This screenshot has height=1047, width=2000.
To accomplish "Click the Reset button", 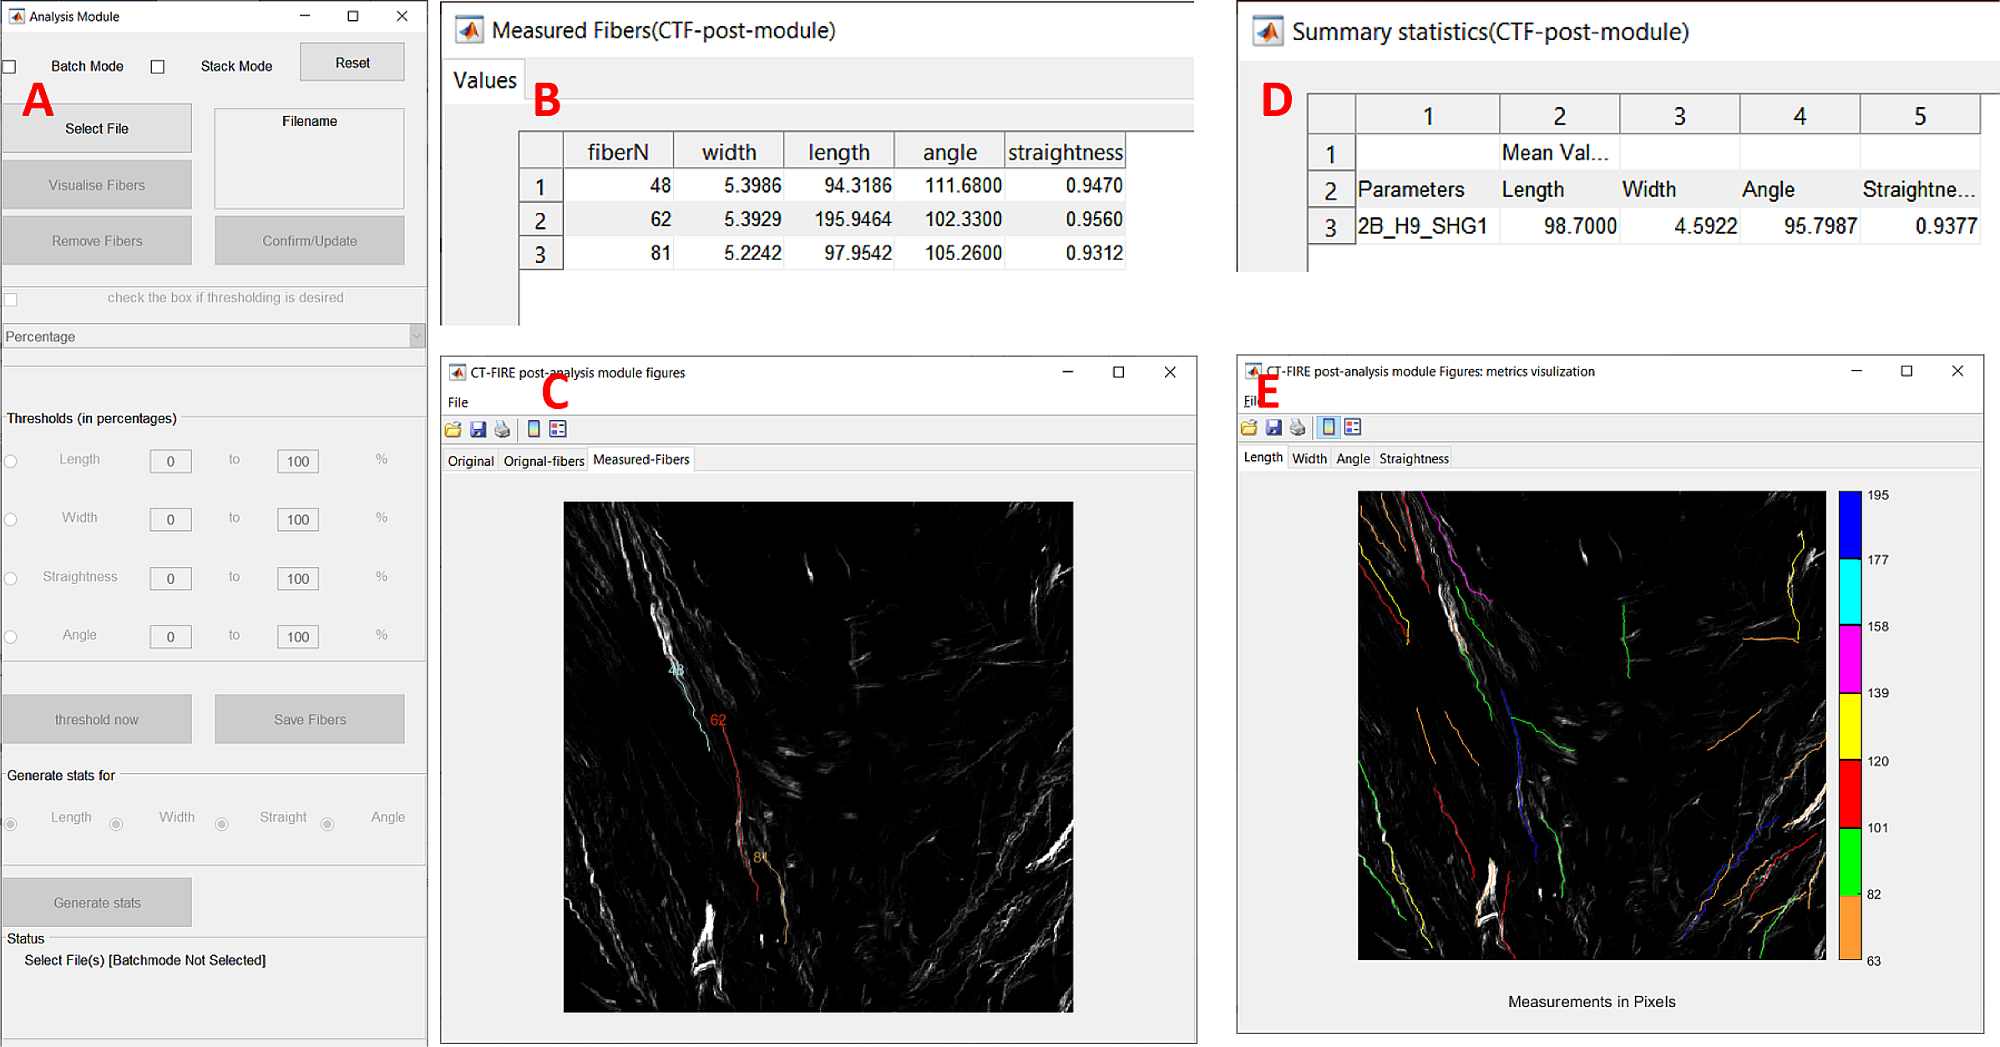I will tap(352, 62).
